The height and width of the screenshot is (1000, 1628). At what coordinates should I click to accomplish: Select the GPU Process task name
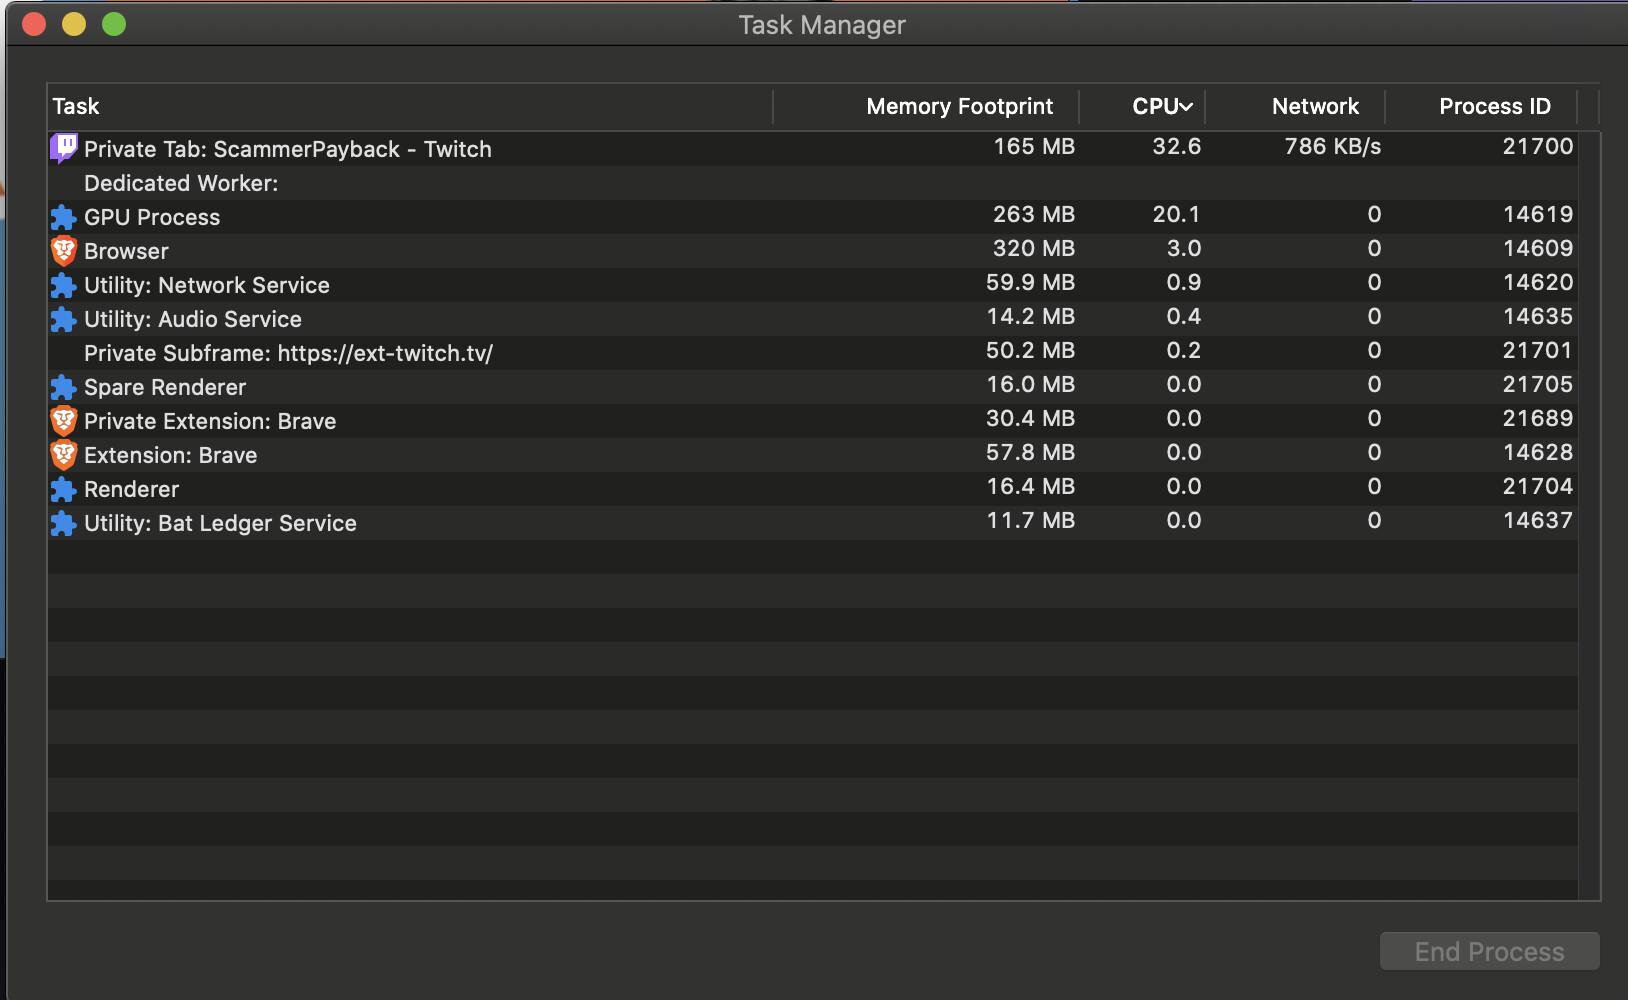152,217
